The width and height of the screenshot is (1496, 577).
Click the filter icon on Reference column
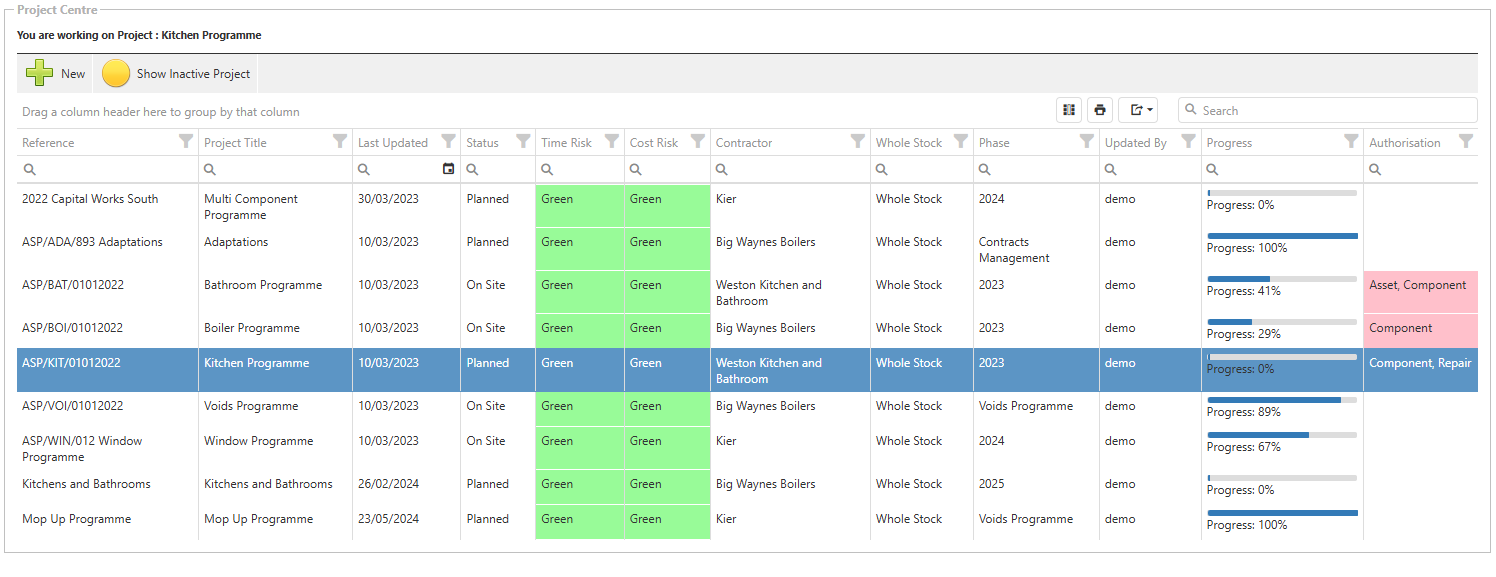click(x=185, y=142)
